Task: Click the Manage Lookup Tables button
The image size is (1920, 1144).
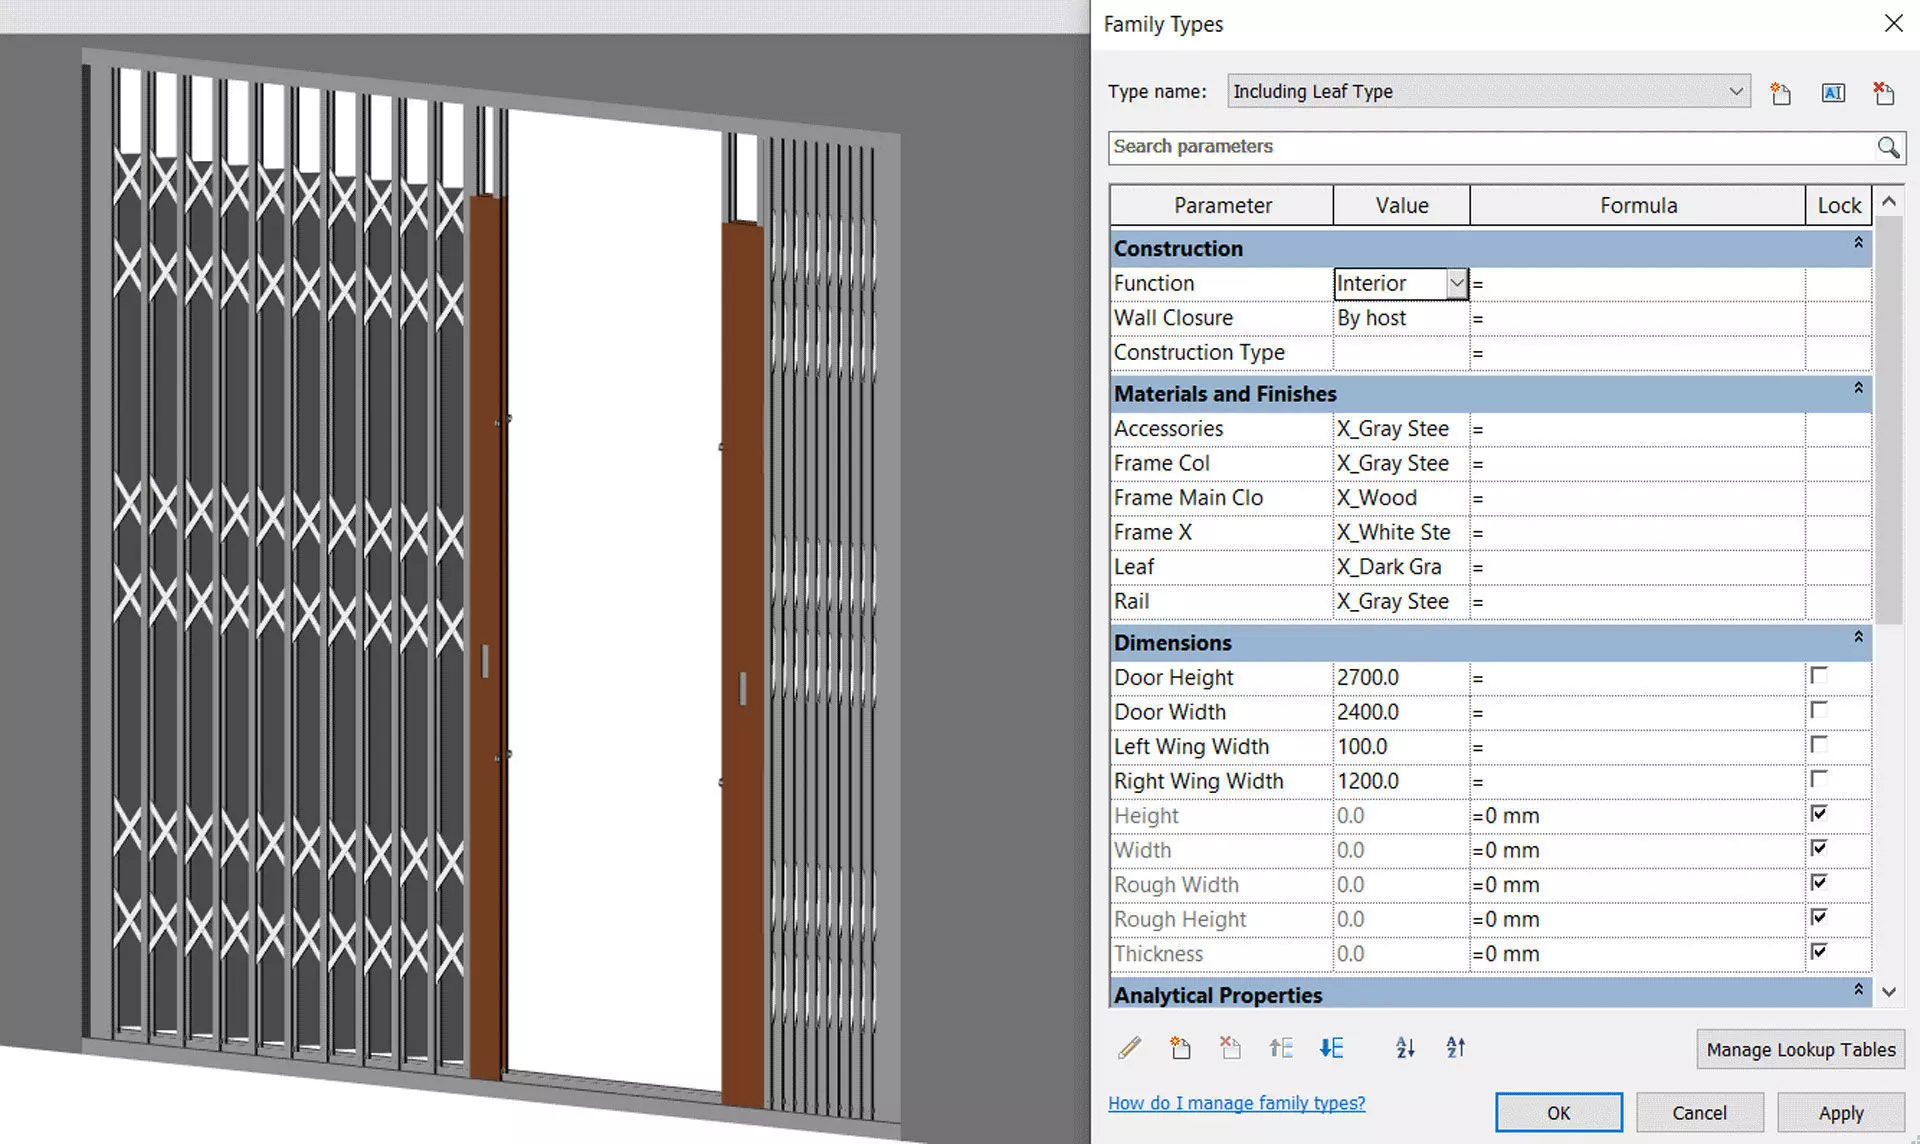Action: tap(1800, 1049)
